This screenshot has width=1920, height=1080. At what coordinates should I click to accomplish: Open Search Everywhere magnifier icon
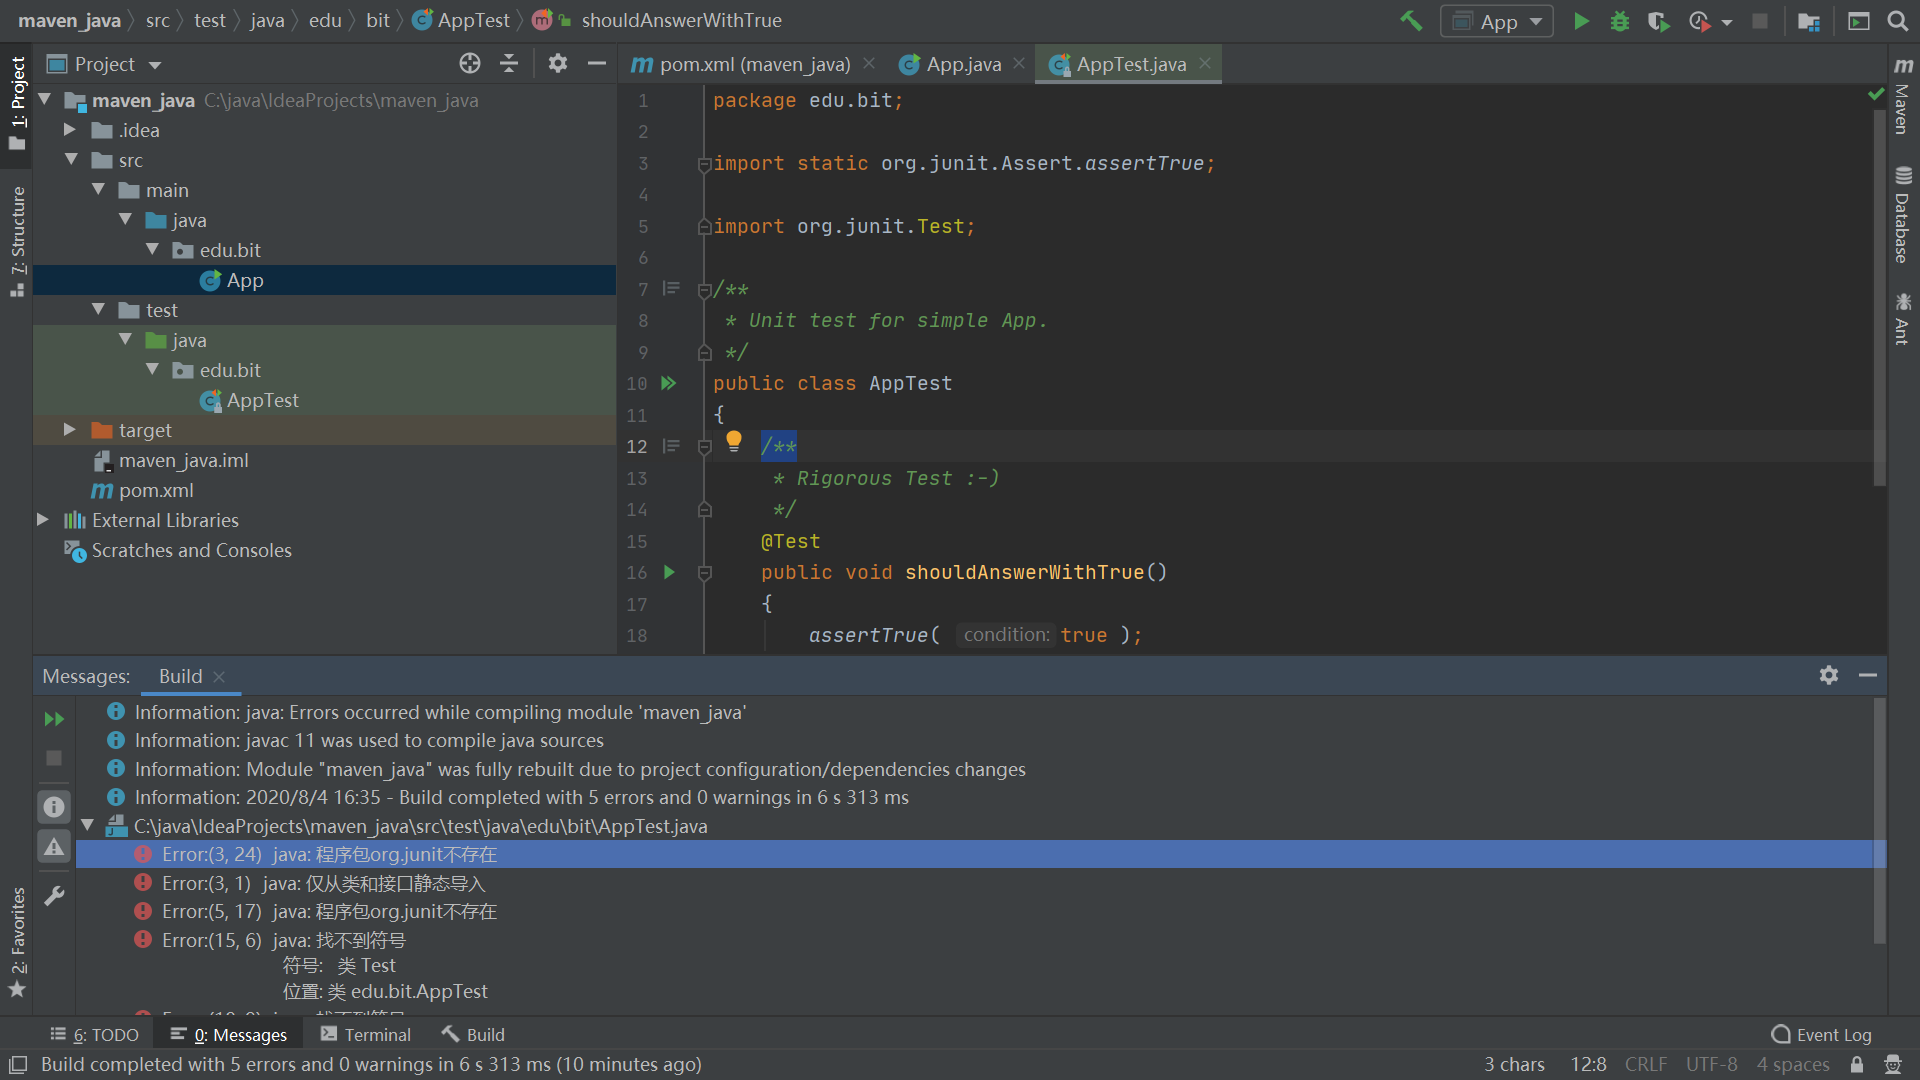[1897, 21]
